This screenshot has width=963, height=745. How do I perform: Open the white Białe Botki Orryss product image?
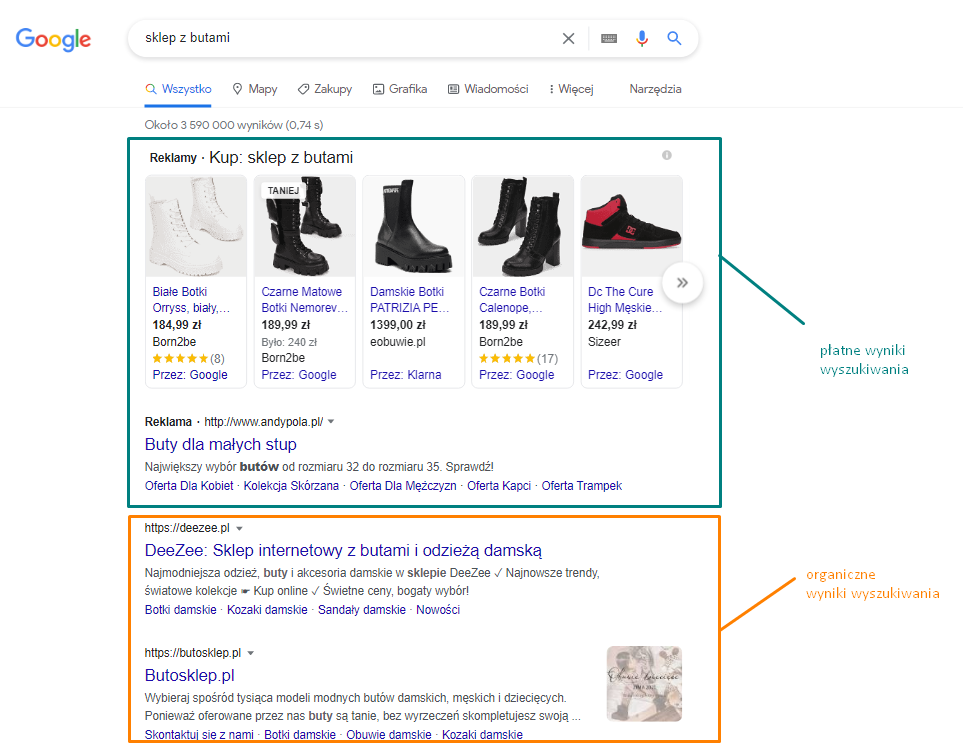tap(196, 226)
